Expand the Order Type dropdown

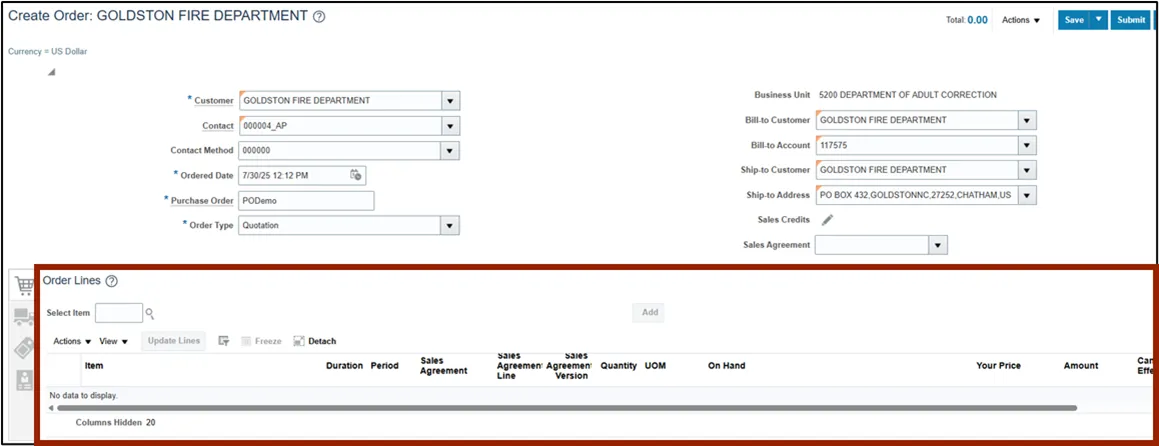point(450,226)
